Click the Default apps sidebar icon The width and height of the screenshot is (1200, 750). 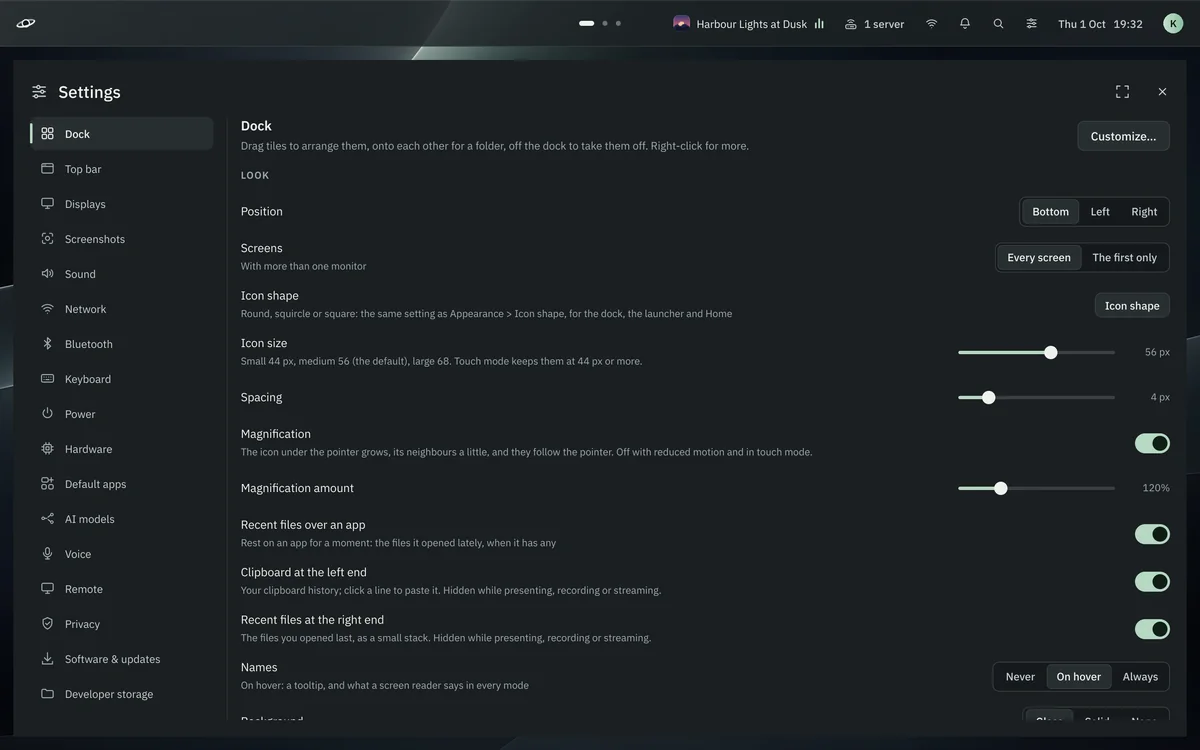pyautogui.click(x=47, y=484)
